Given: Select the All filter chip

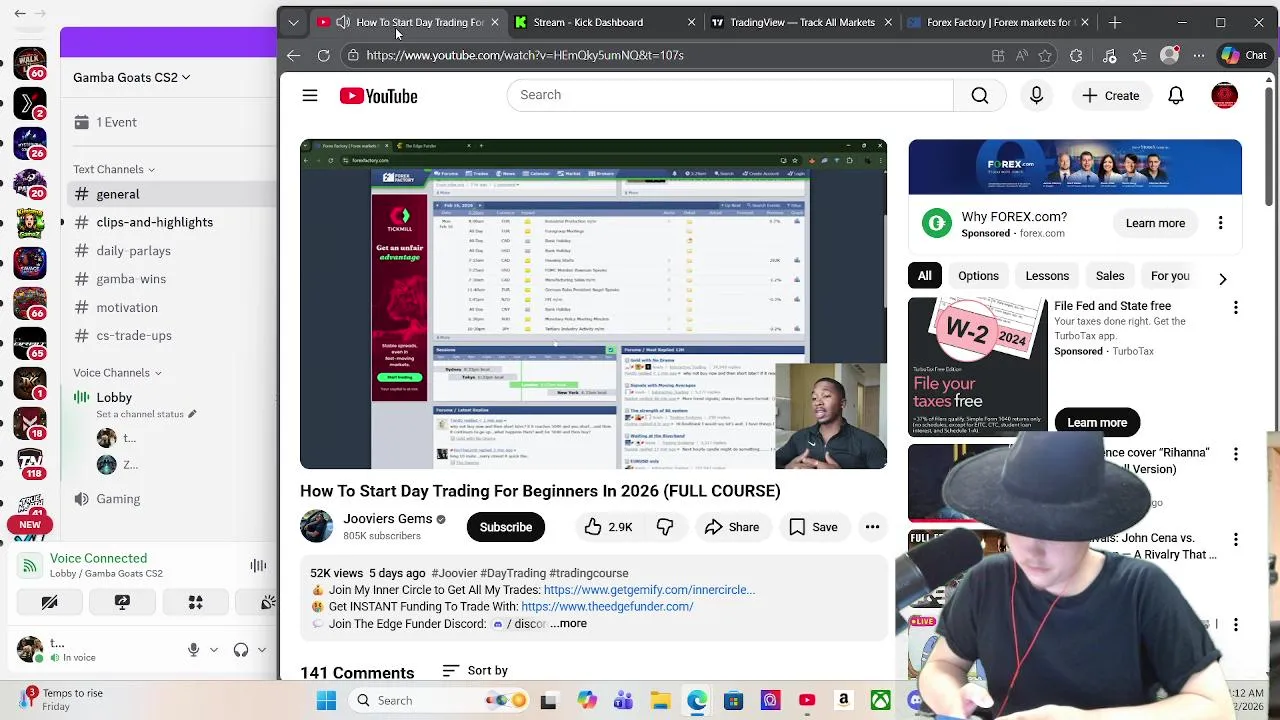Looking at the screenshot, I should [924, 276].
